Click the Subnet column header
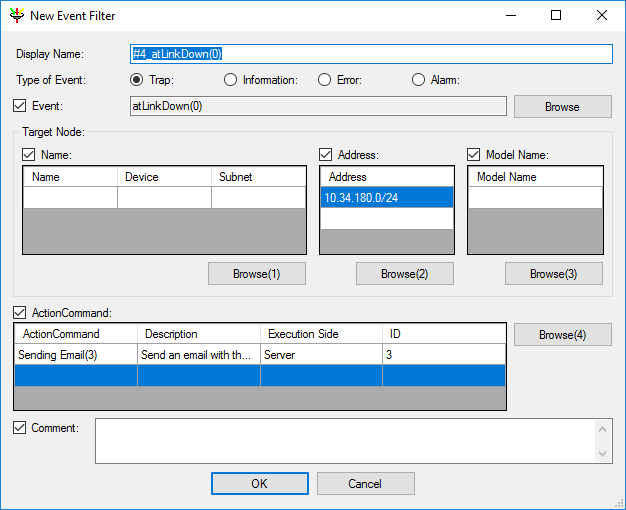Image resolution: width=626 pixels, height=510 pixels. pos(258,177)
